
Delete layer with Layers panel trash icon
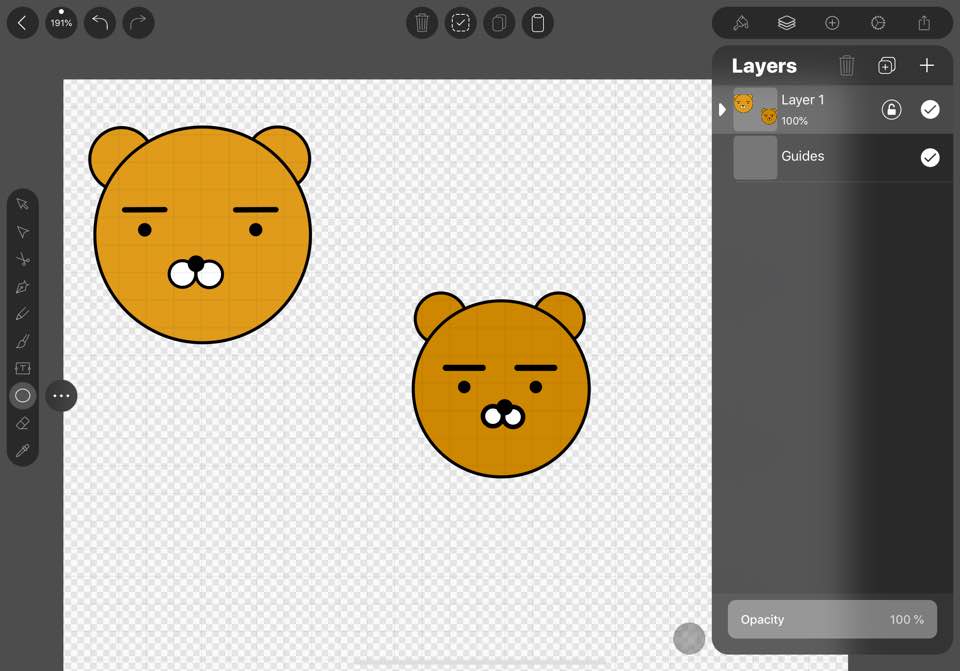click(x=847, y=65)
